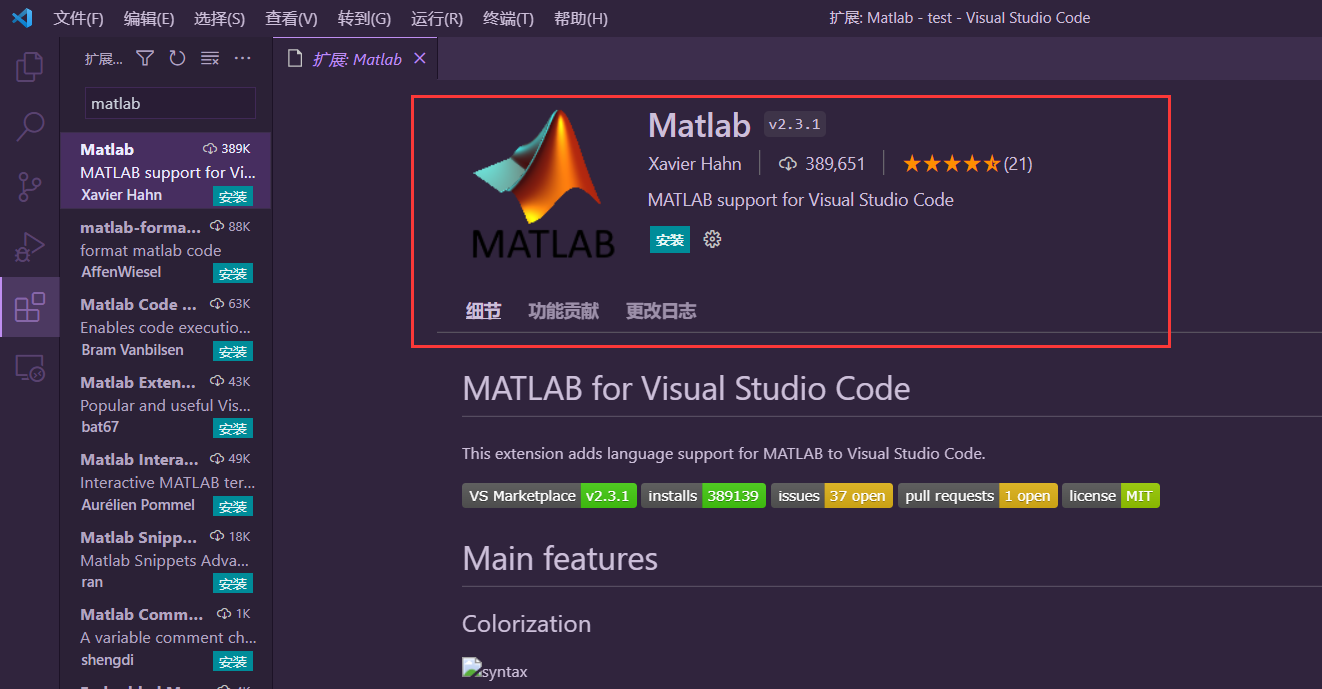Viewport: 1322px width, 689px height.
Task: Select Matlab Comment extension entry
Action: [166, 636]
